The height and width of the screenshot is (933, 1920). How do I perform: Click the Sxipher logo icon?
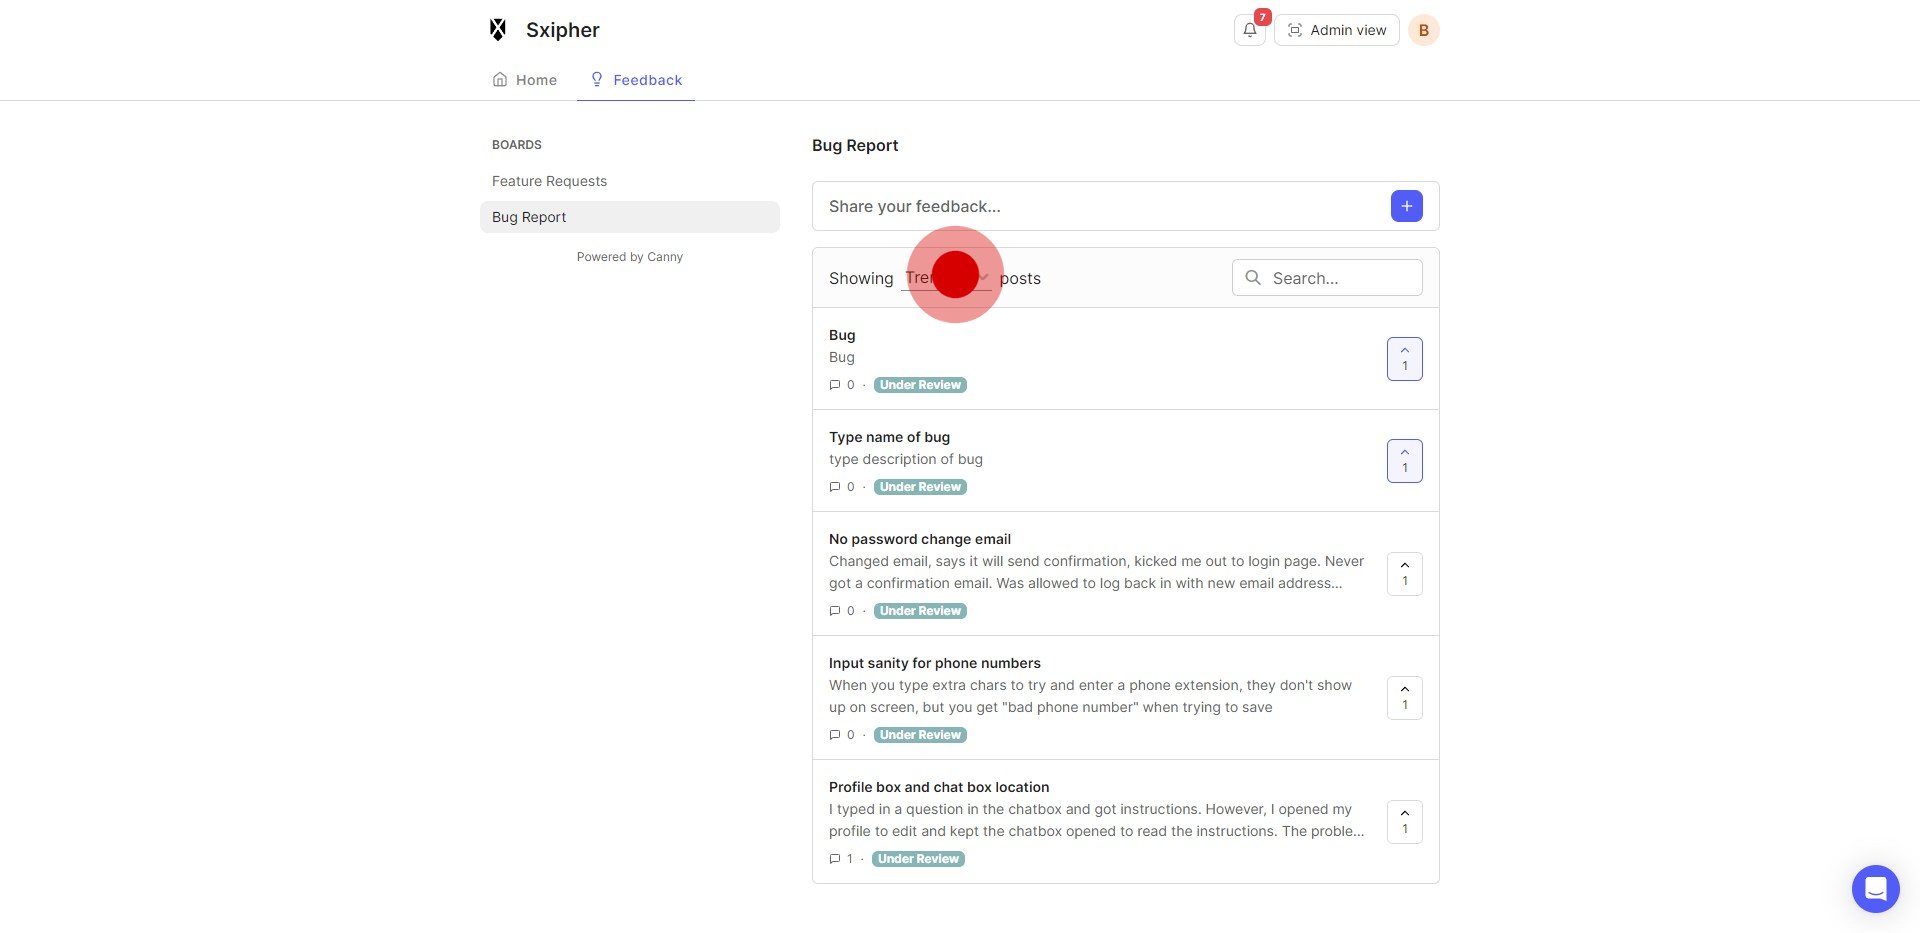[498, 30]
